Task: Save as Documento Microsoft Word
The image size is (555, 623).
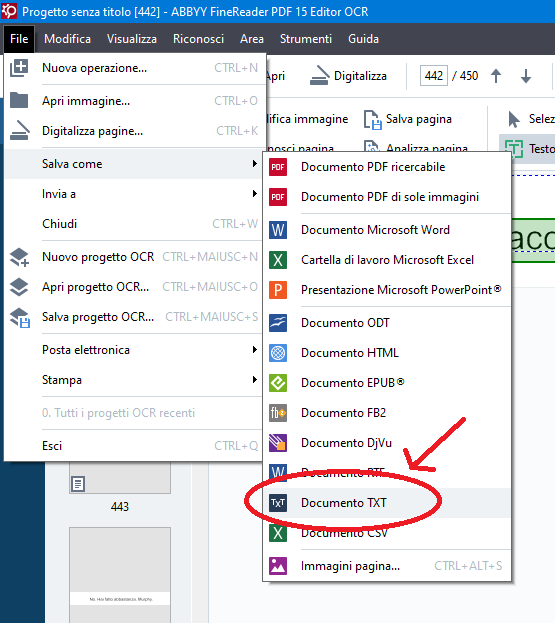Action: [x=387, y=230]
